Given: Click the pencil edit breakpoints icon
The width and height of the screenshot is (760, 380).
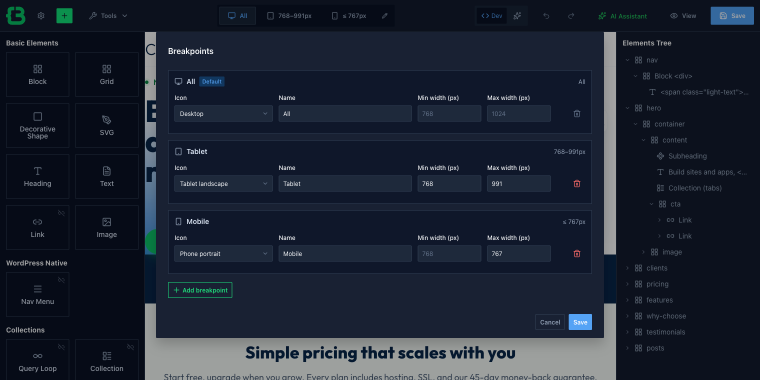Looking at the screenshot, I should tap(385, 16).
